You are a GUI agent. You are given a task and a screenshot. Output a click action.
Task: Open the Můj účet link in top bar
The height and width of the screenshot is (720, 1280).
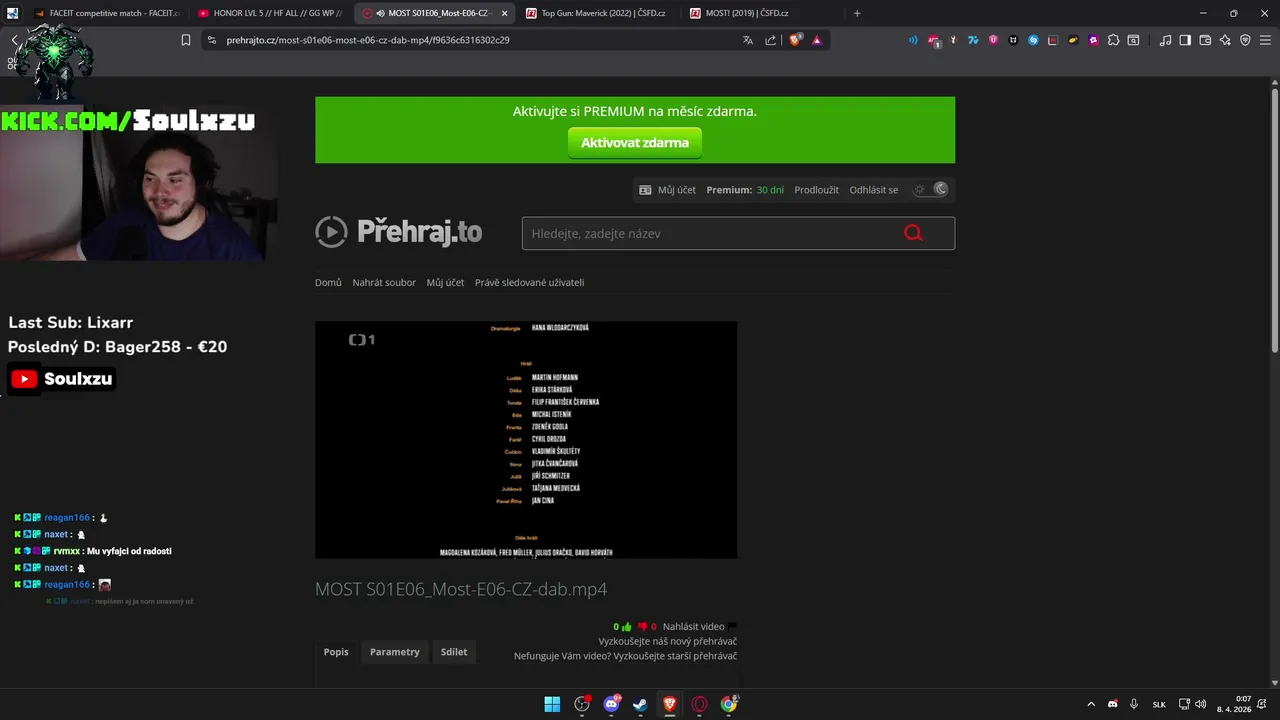pos(679,190)
